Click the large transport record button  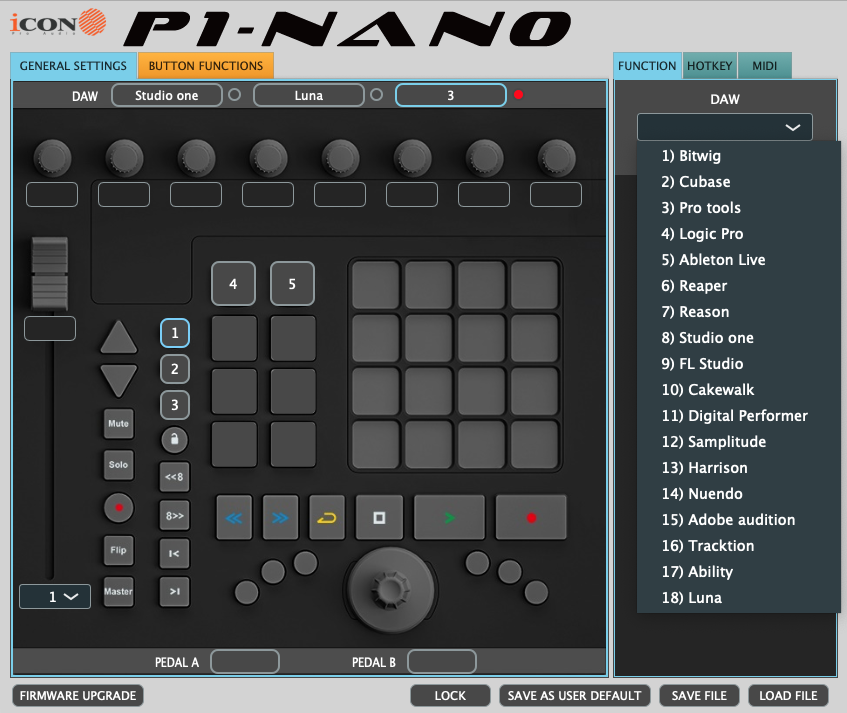[531, 517]
